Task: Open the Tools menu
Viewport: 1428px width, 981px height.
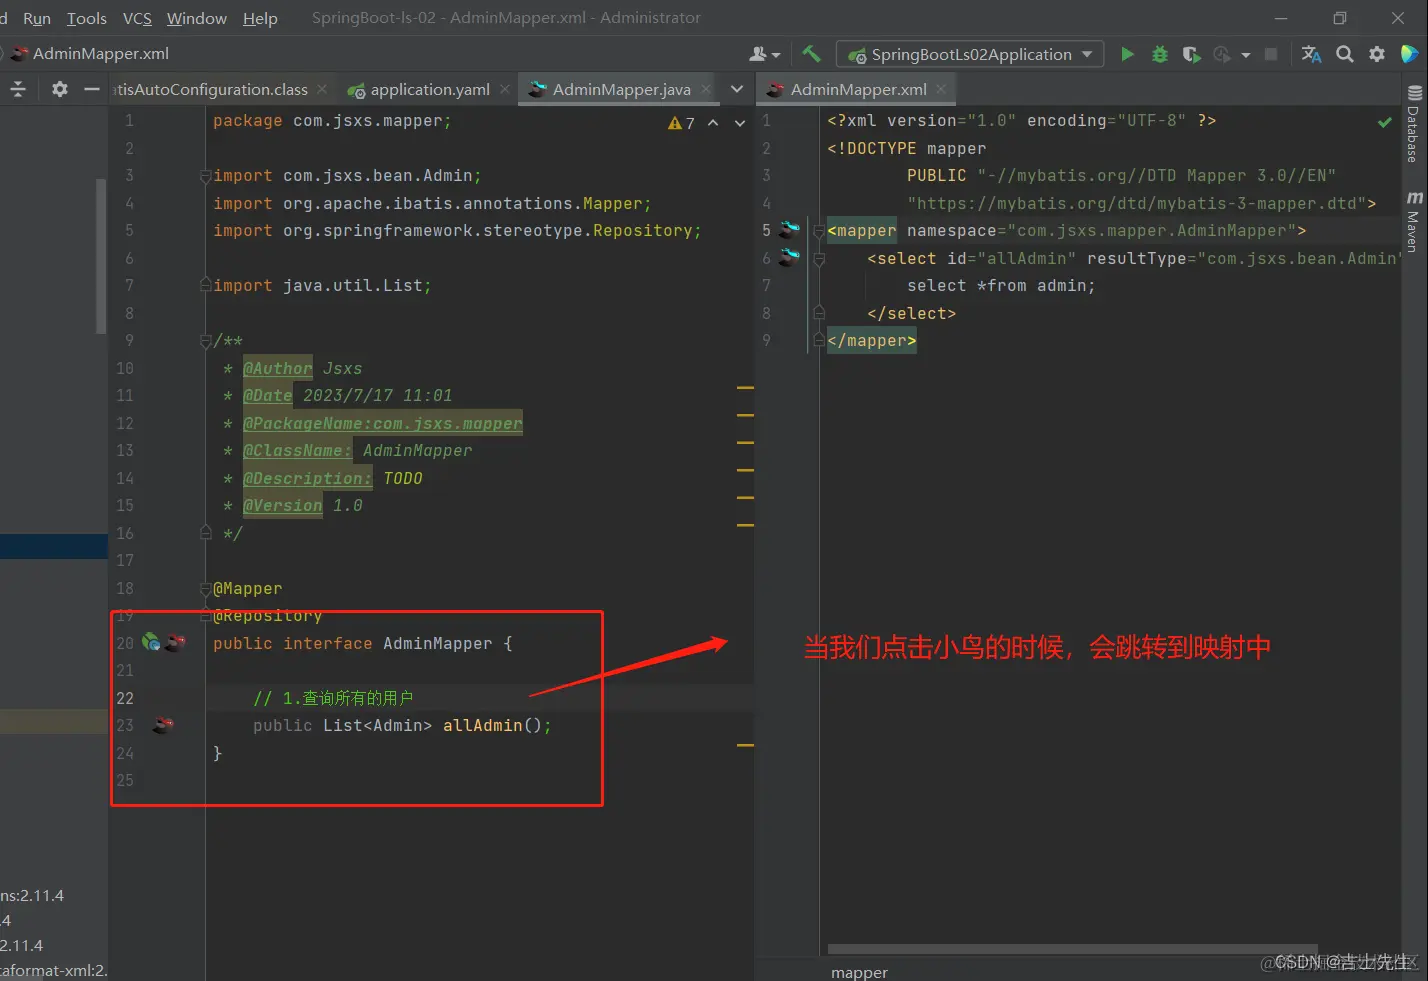Action: [87, 18]
